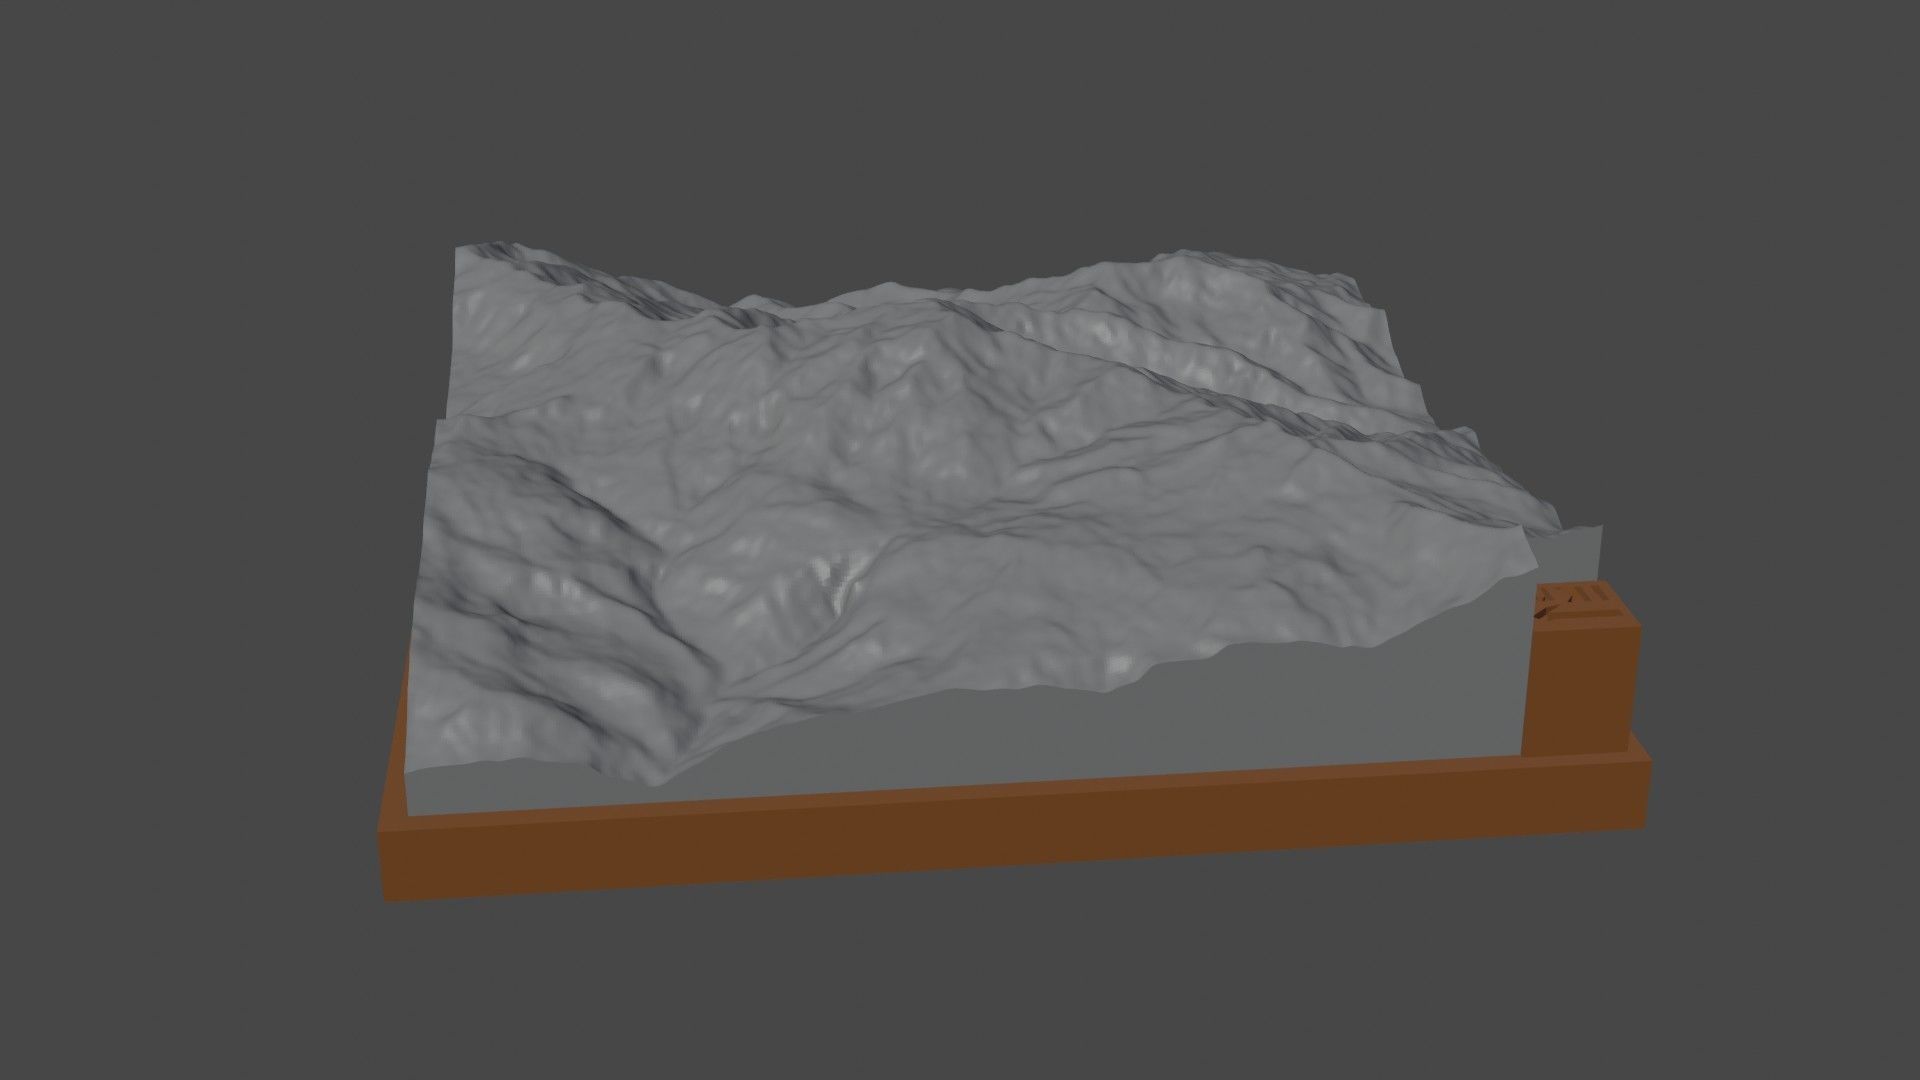
Task: Click the empty background left of the terrain
Action: (200, 500)
